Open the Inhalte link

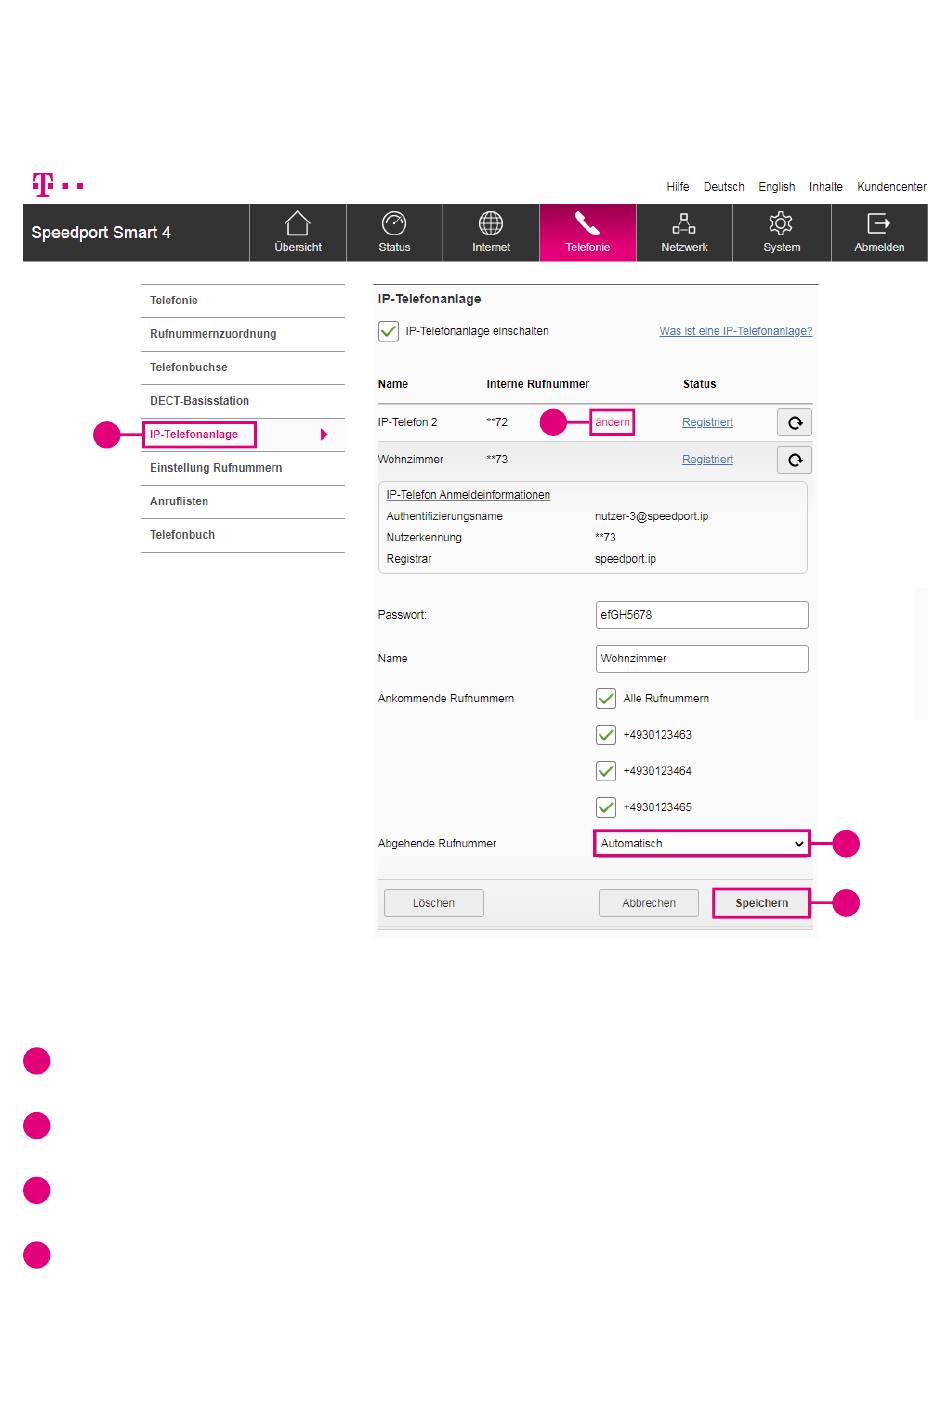(x=826, y=187)
